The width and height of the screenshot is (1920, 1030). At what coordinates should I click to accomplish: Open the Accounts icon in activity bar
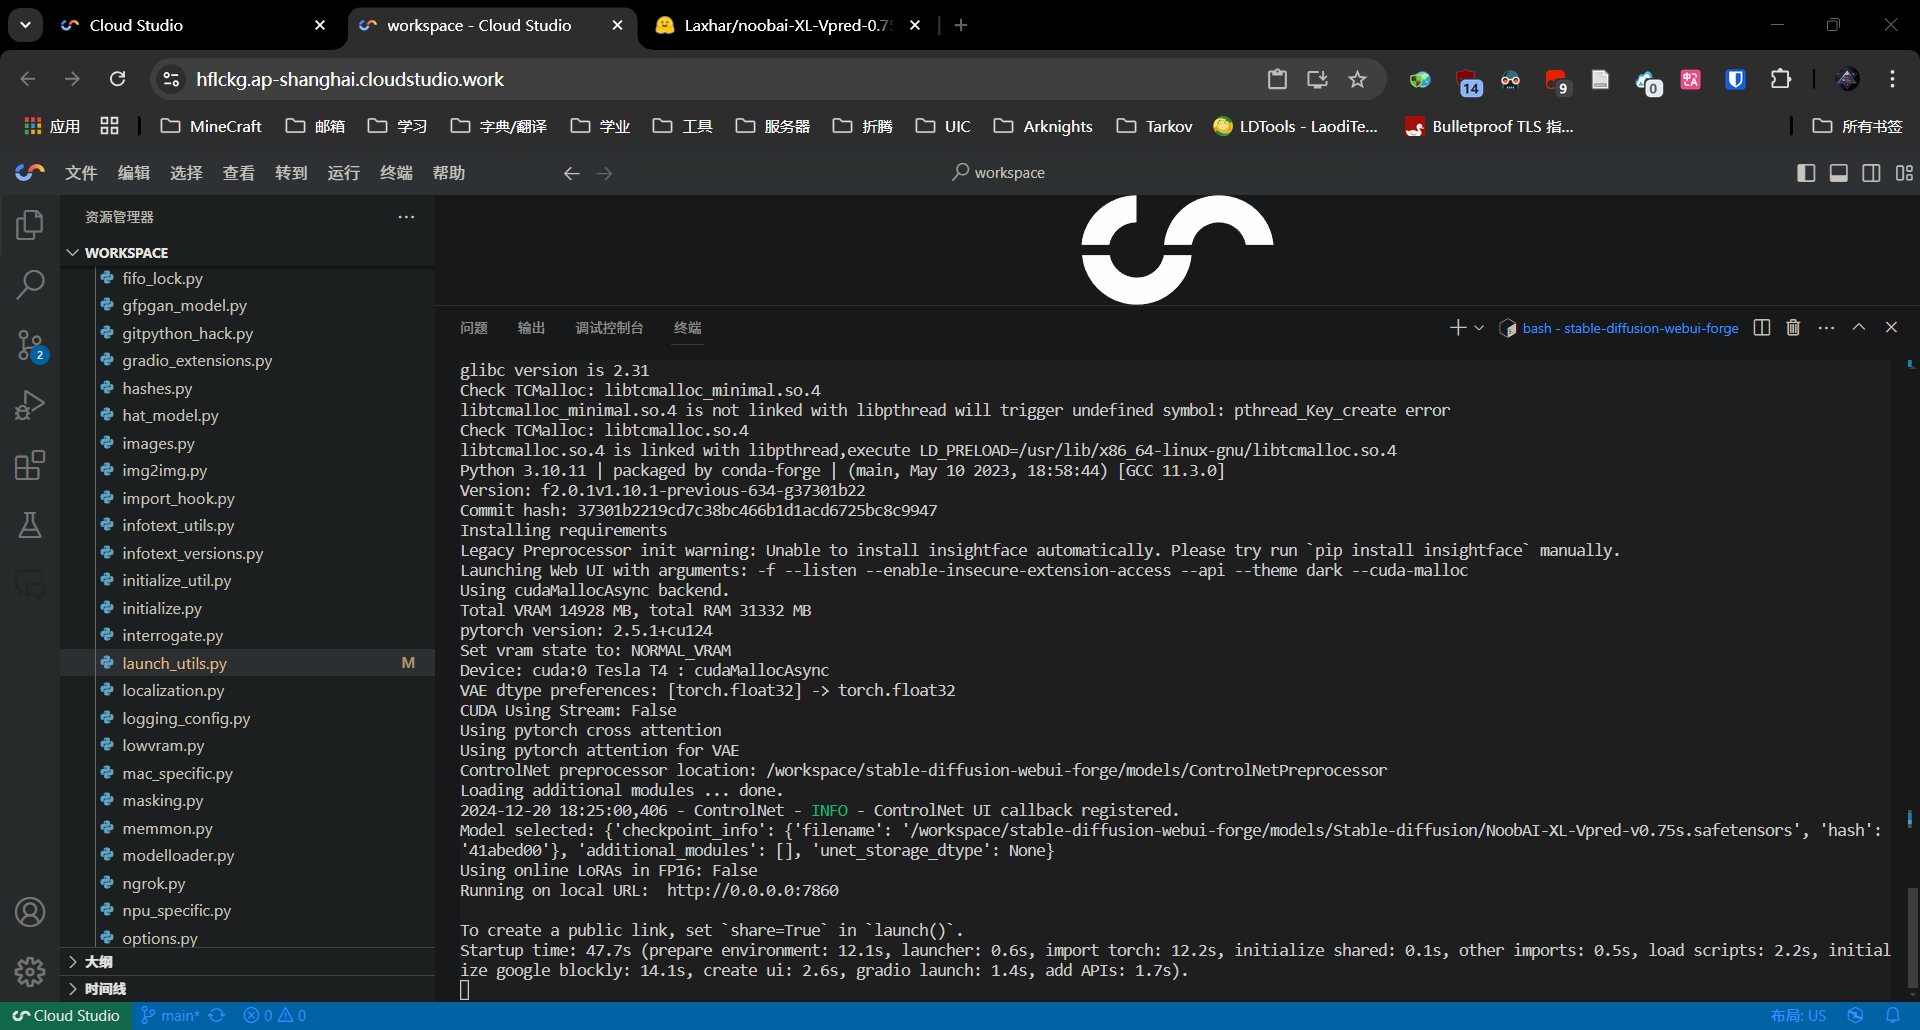coord(30,912)
